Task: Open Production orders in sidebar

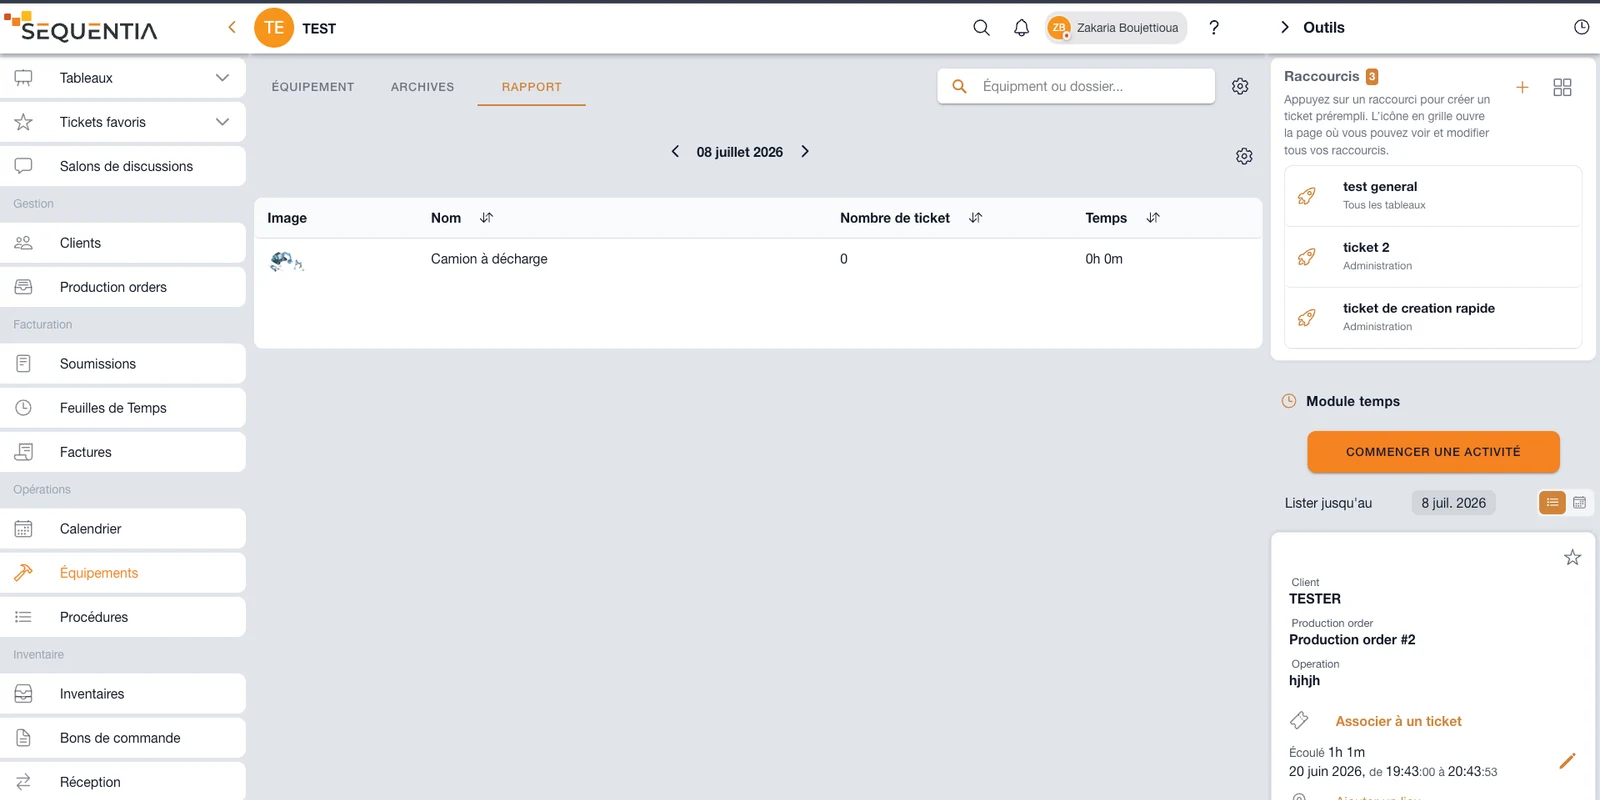Action: tap(123, 287)
